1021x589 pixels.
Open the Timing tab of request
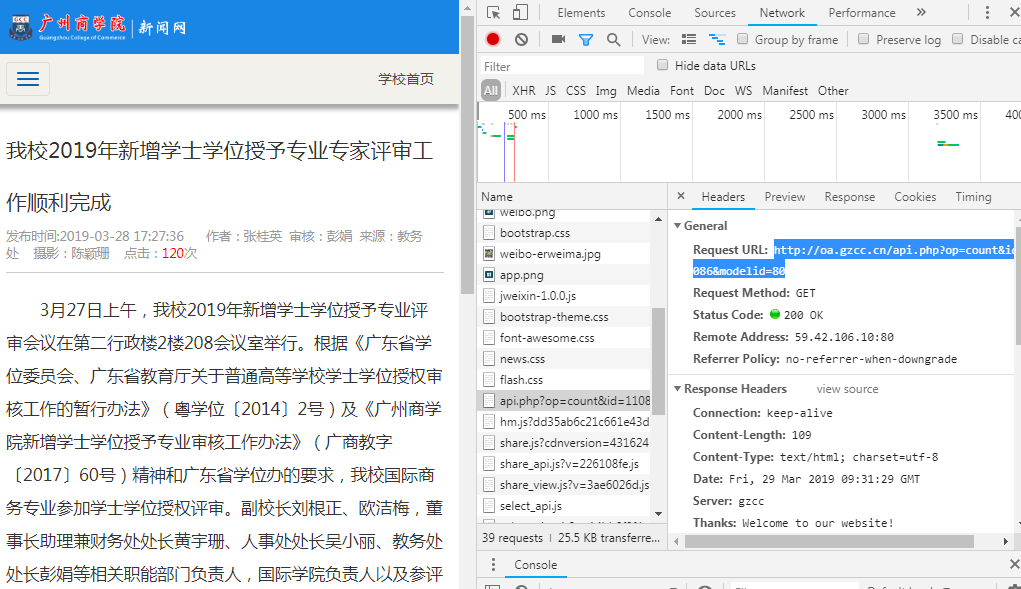973,197
